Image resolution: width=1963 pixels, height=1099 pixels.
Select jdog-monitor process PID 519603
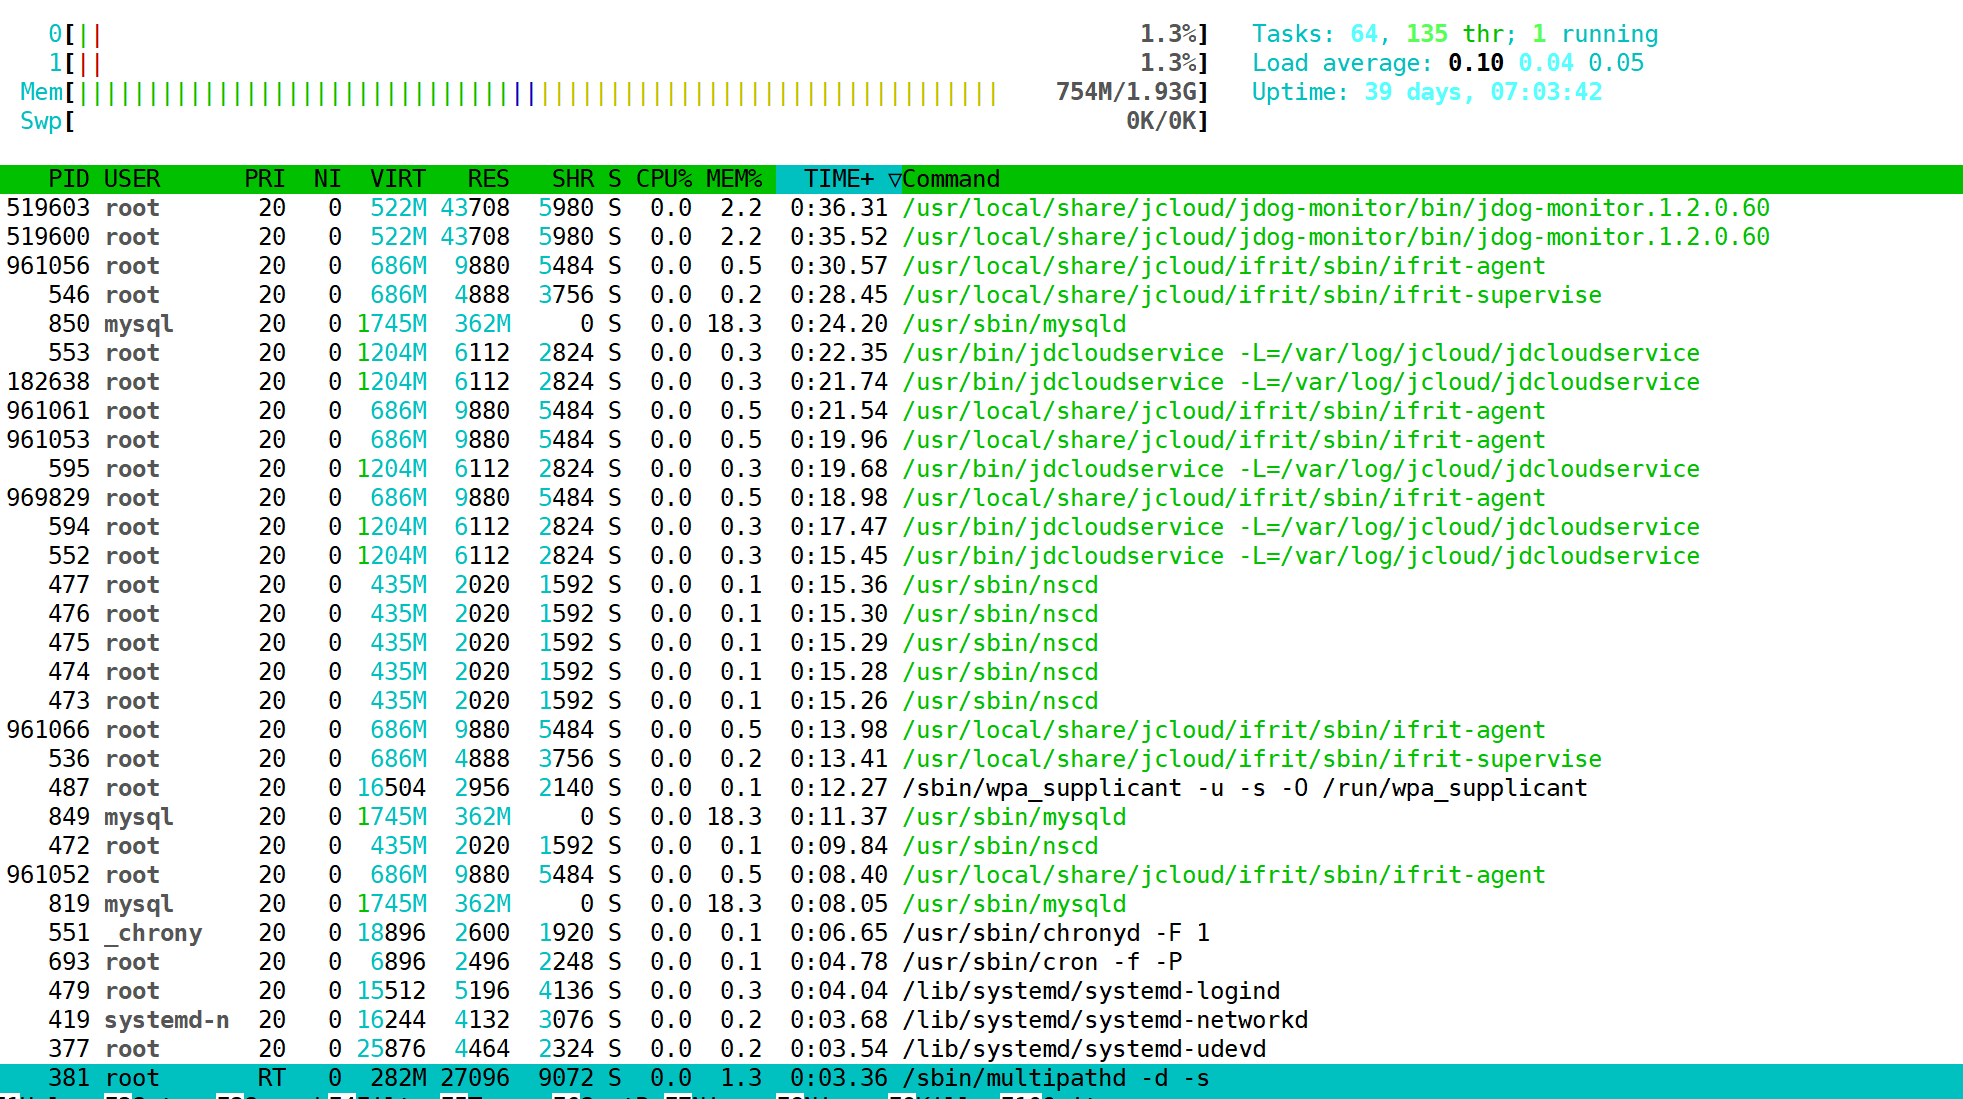click(1335, 209)
